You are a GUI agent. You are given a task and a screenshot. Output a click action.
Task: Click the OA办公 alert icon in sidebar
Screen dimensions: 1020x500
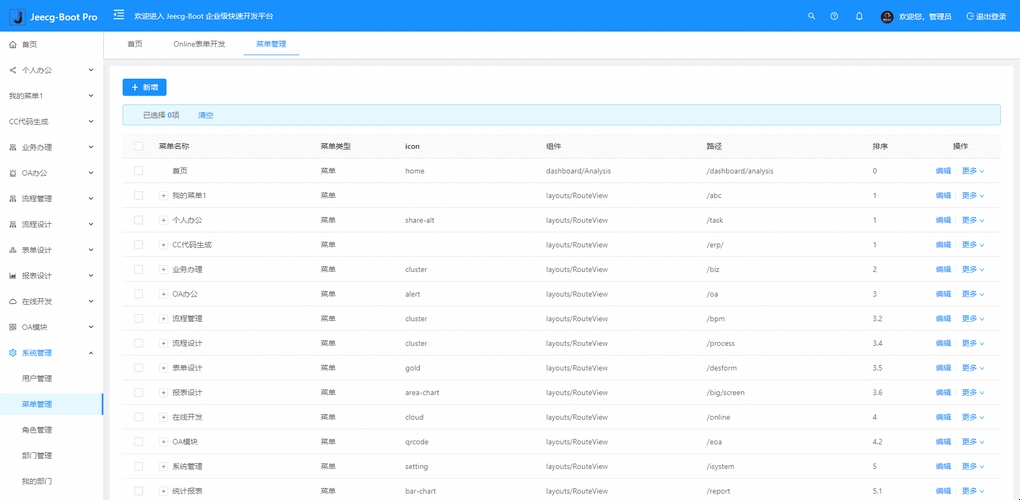pos(13,173)
